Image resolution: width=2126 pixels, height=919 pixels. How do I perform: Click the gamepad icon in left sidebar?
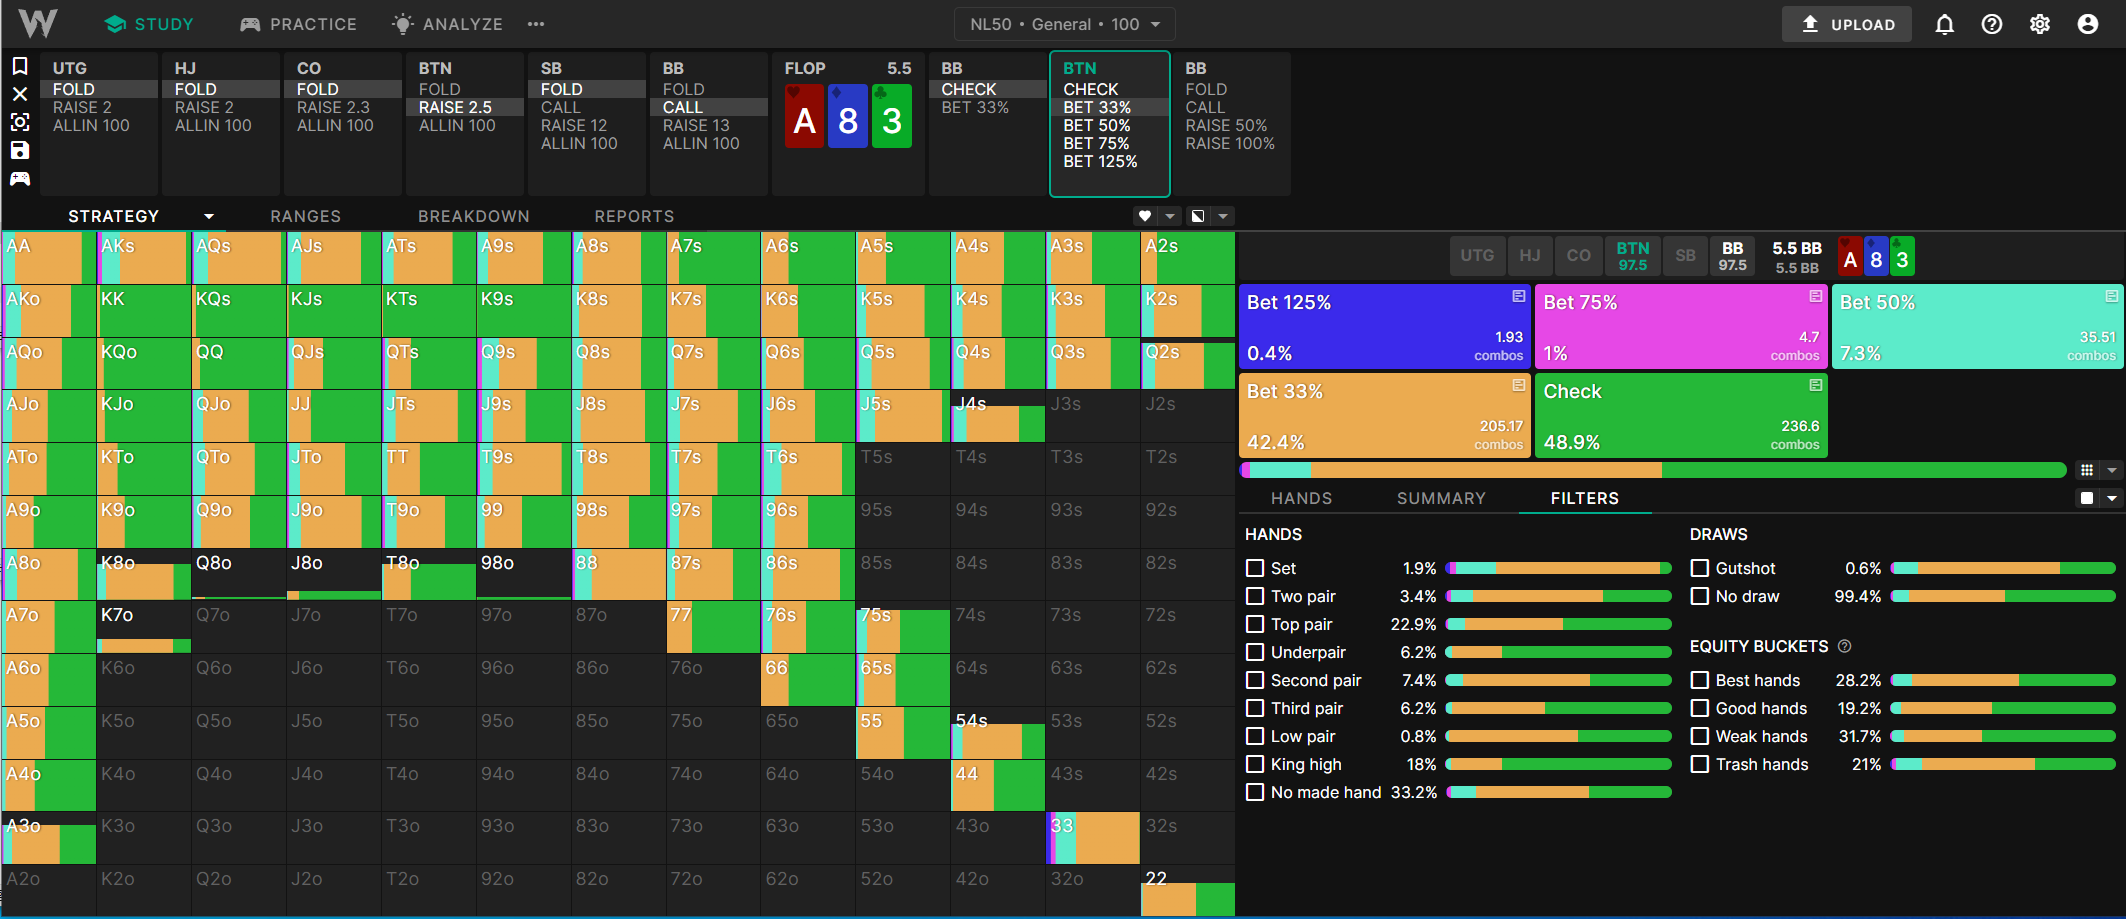click(20, 178)
